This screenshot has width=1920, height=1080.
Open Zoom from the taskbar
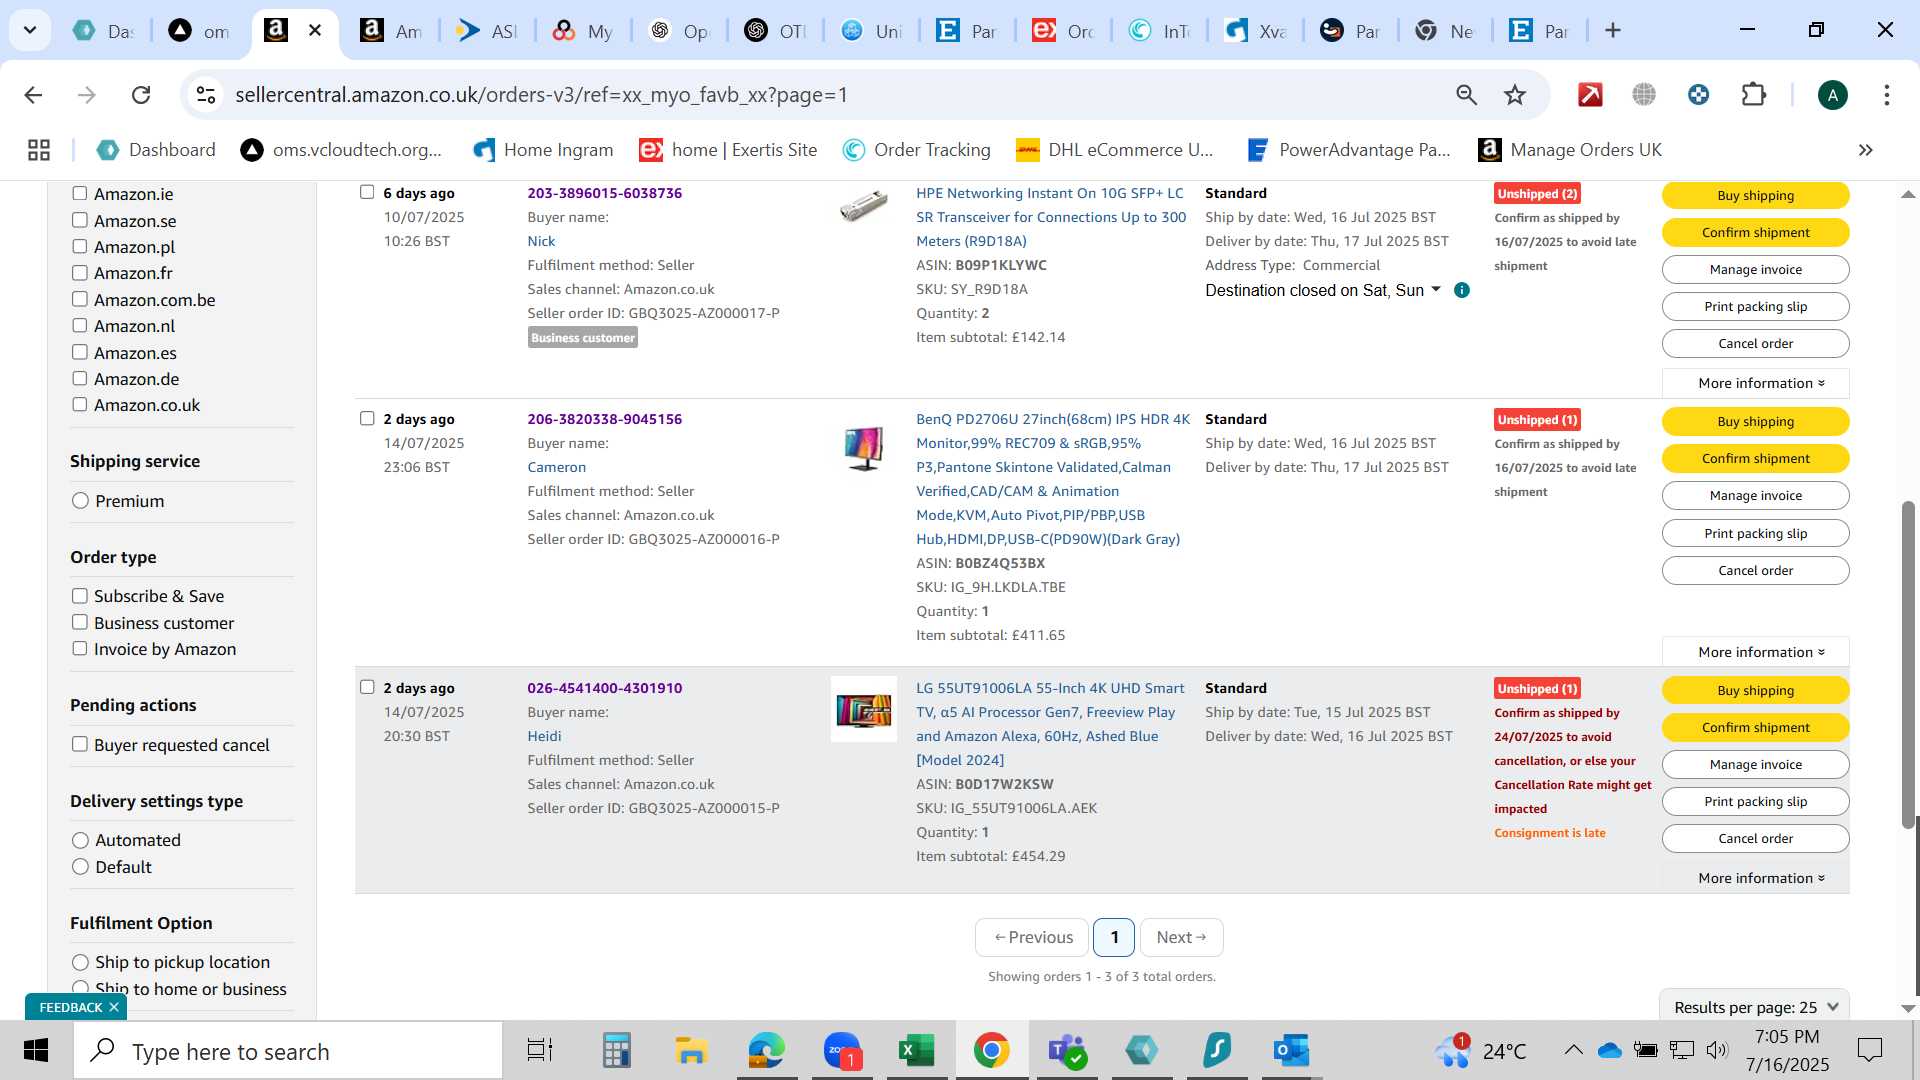pyautogui.click(x=842, y=1051)
